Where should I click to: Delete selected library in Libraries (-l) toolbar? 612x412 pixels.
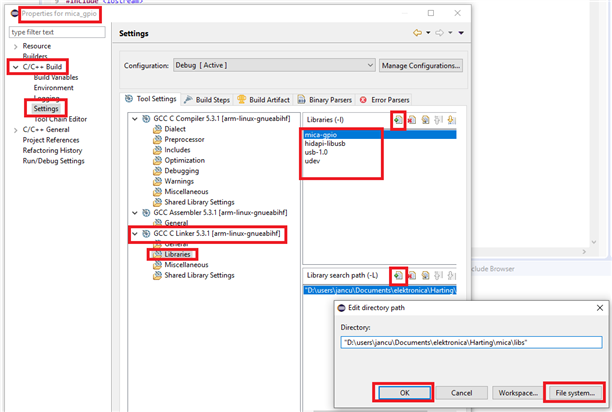[x=412, y=120]
